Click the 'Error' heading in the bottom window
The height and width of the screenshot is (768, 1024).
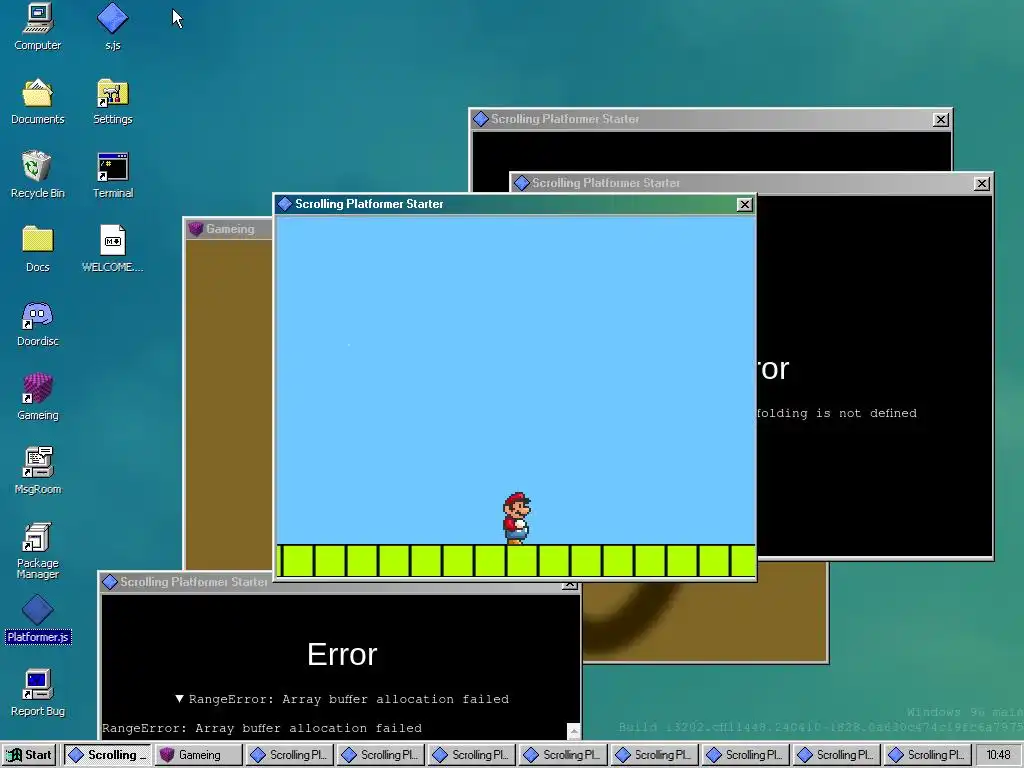click(342, 654)
